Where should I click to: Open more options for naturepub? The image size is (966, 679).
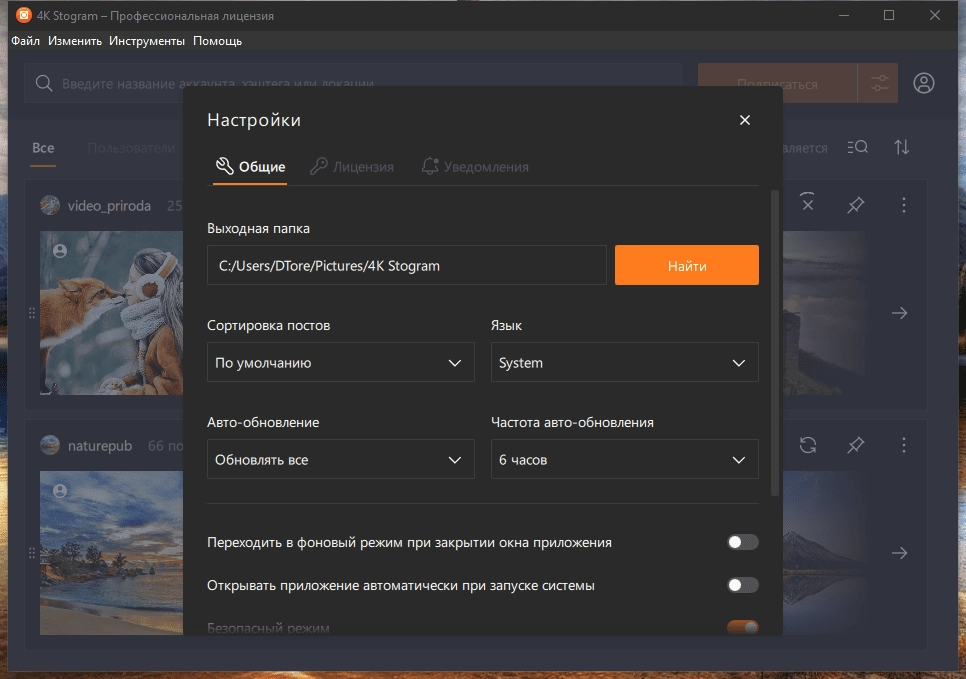904,445
